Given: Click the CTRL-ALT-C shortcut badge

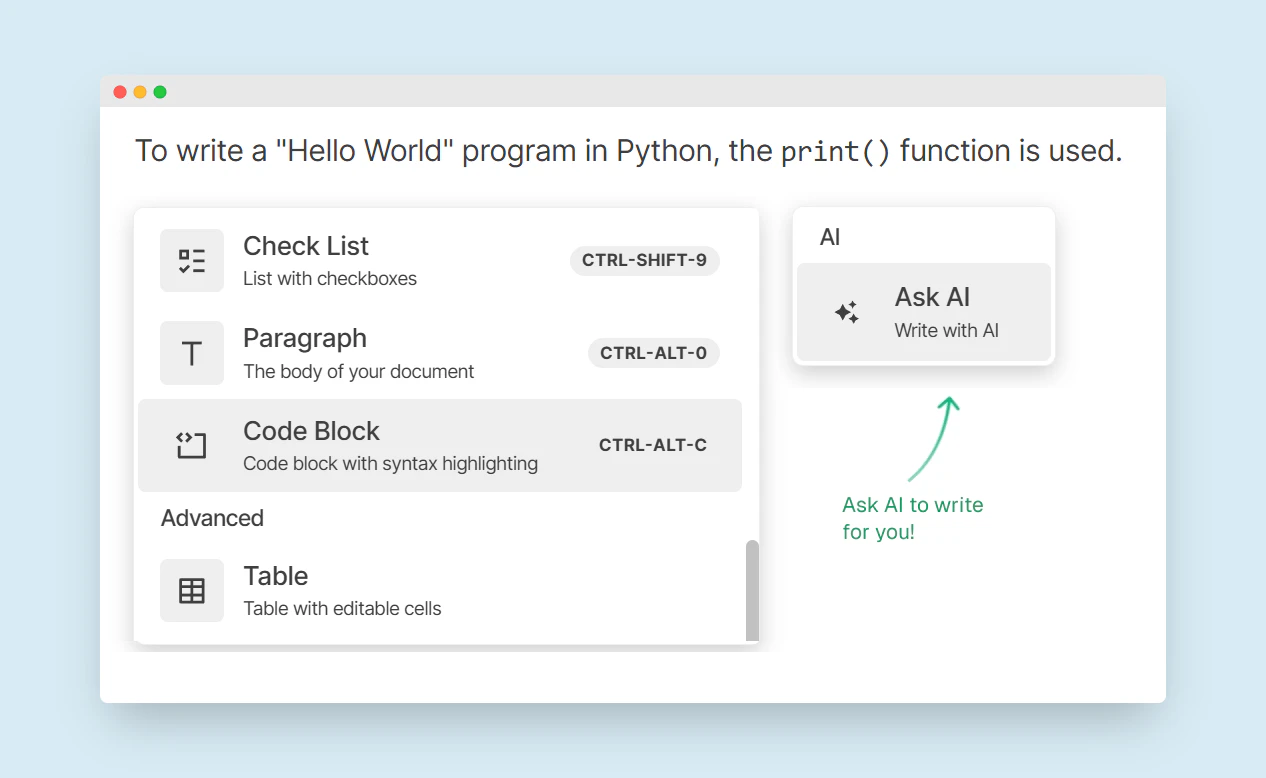Looking at the screenshot, I should pyautogui.click(x=653, y=445).
